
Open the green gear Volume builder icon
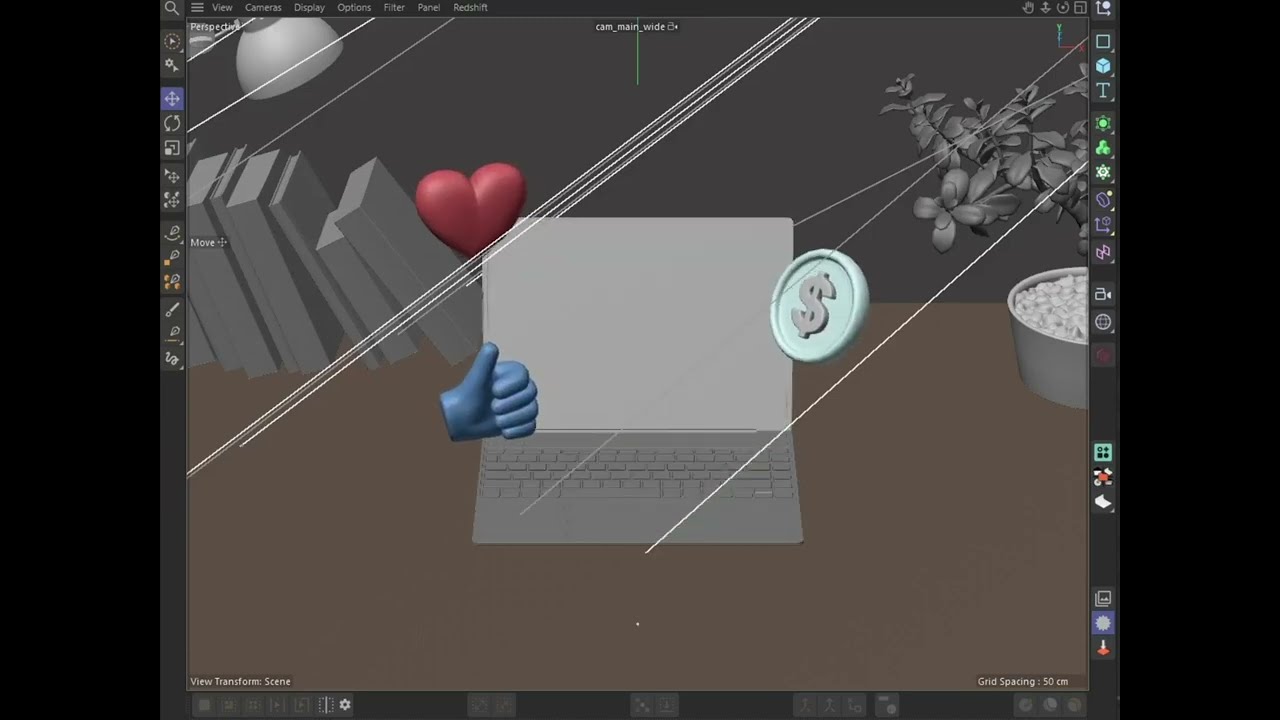pos(1103,172)
